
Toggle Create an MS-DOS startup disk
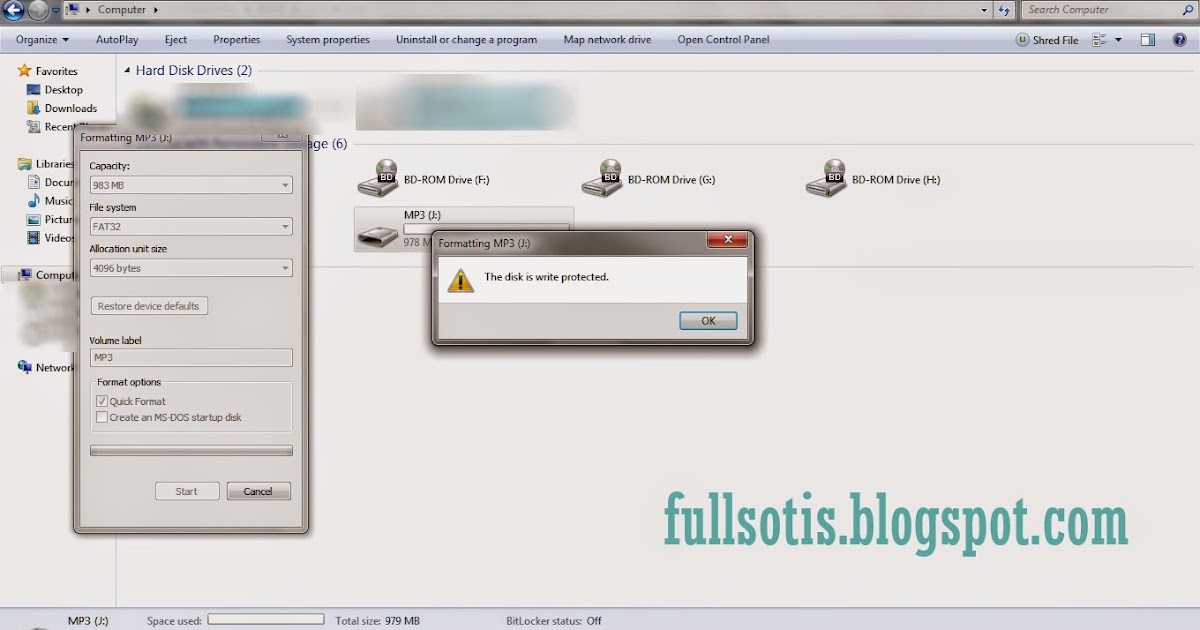coord(101,417)
